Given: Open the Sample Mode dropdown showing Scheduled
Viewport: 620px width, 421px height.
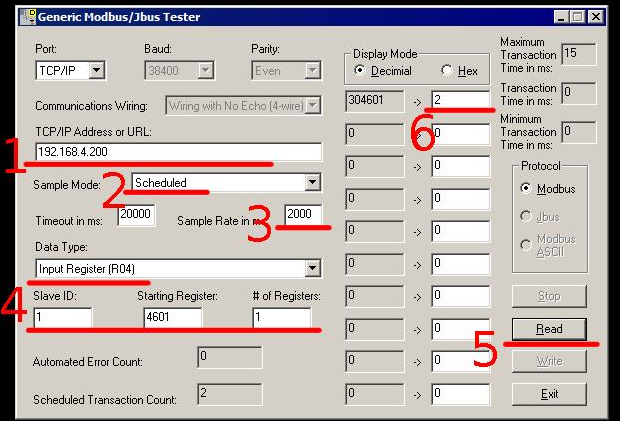Looking at the screenshot, I should (x=226, y=183).
